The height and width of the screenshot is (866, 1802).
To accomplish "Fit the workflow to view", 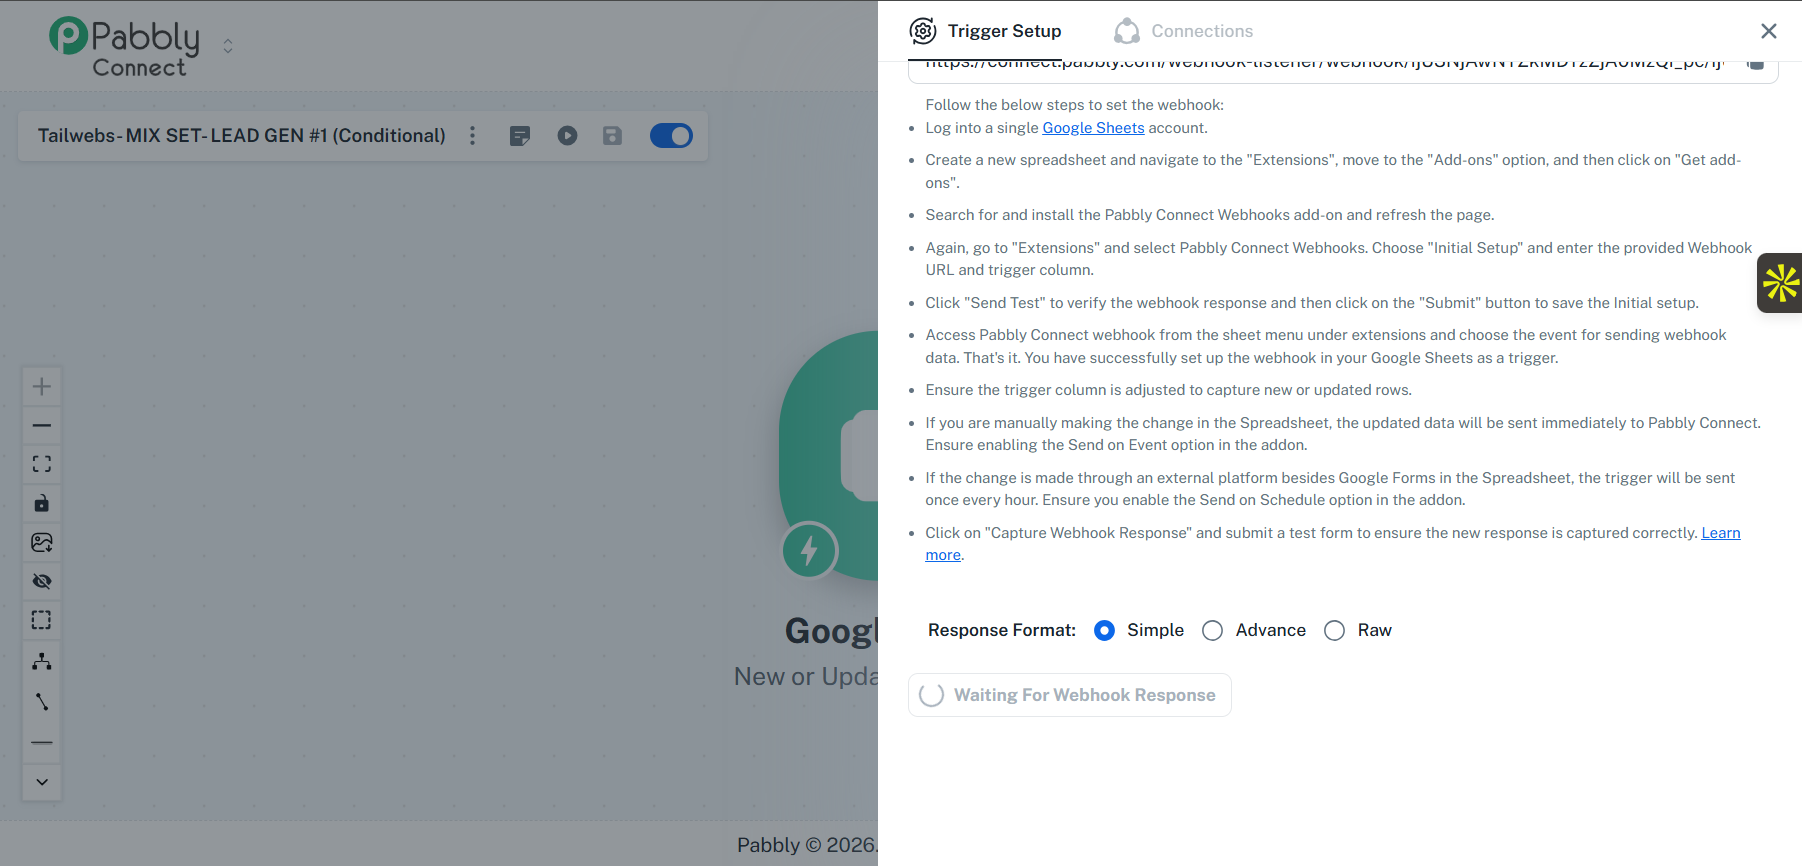I will click(x=42, y=465).
